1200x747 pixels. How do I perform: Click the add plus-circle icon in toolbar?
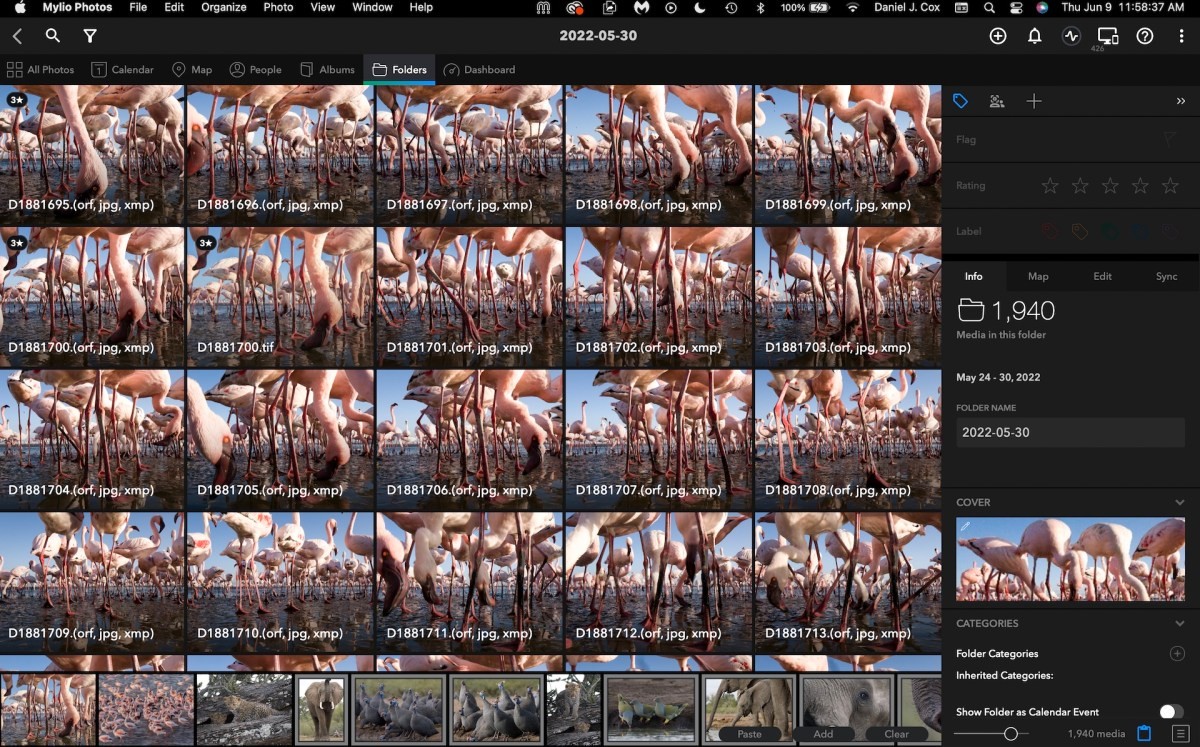pyautogui.click(x=998, y=36)
